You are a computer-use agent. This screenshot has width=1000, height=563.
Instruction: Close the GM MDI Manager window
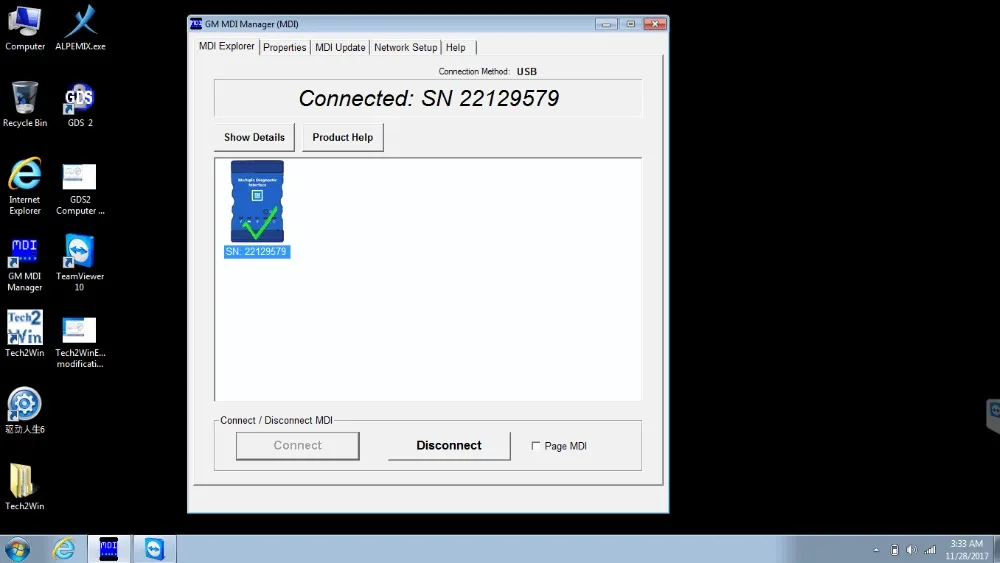pyautogui.click(x=654, y=24)
